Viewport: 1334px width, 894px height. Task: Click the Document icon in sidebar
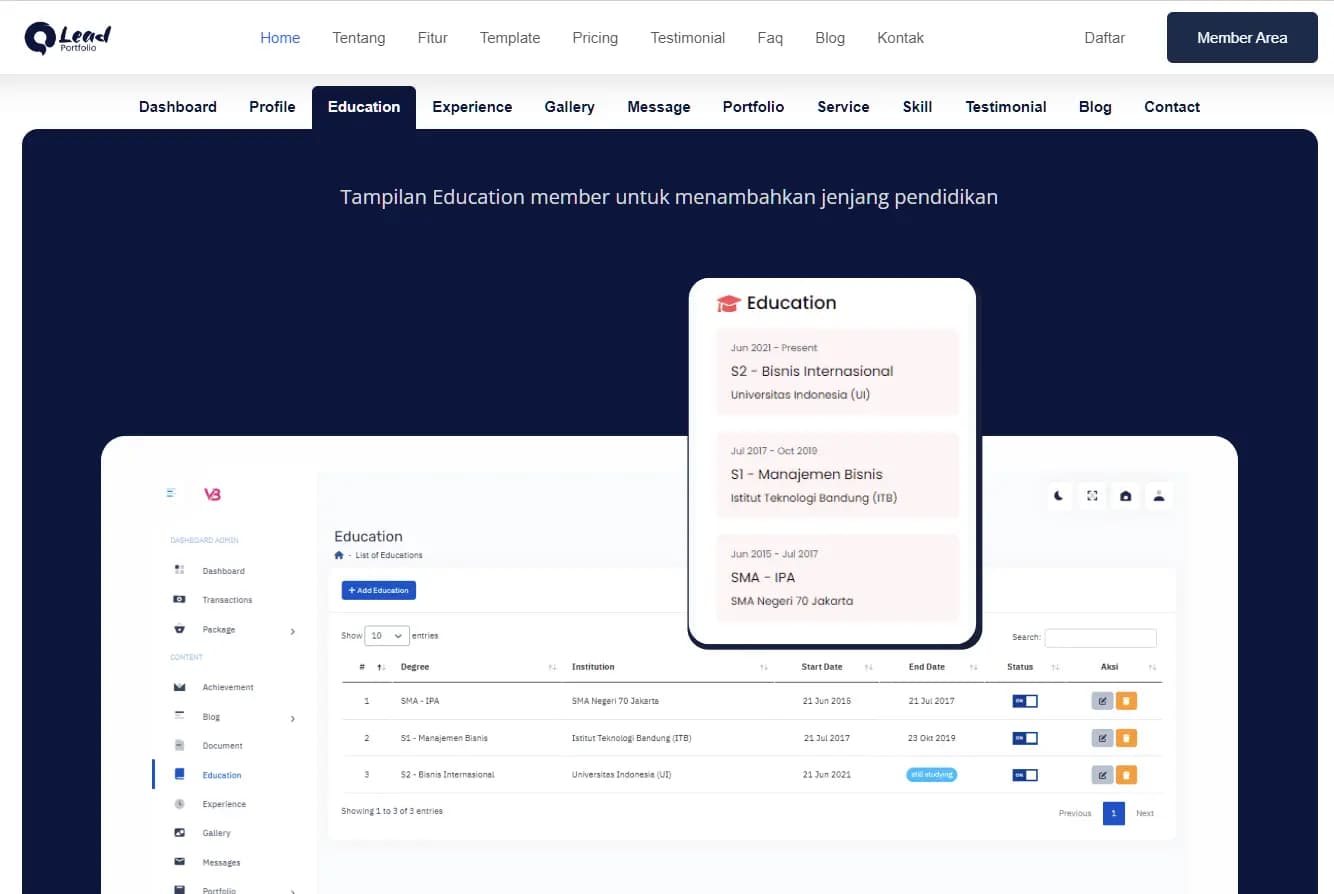179,745
